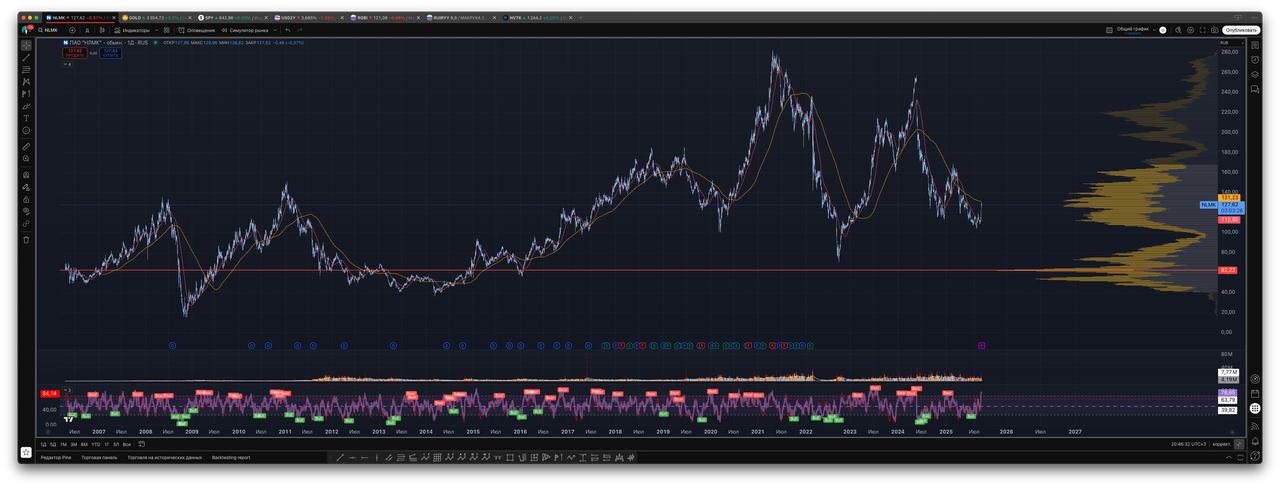Click the trash icon to remove drawings
Viewport: 1280px width, 487px height.
click(x=26, y=240)
